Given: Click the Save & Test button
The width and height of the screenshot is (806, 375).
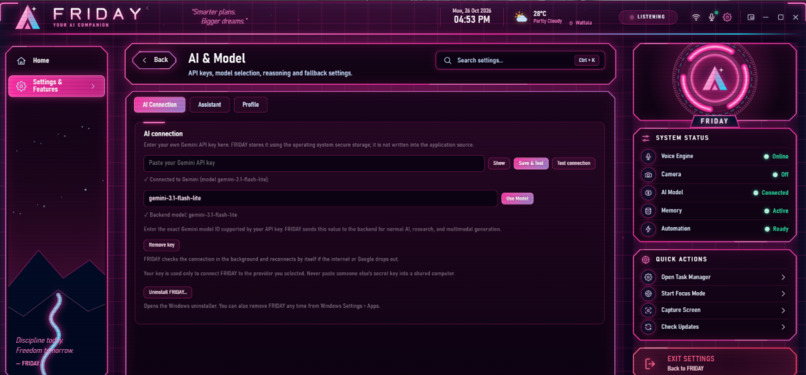Looking at the screenshot, I should [531, 163].
